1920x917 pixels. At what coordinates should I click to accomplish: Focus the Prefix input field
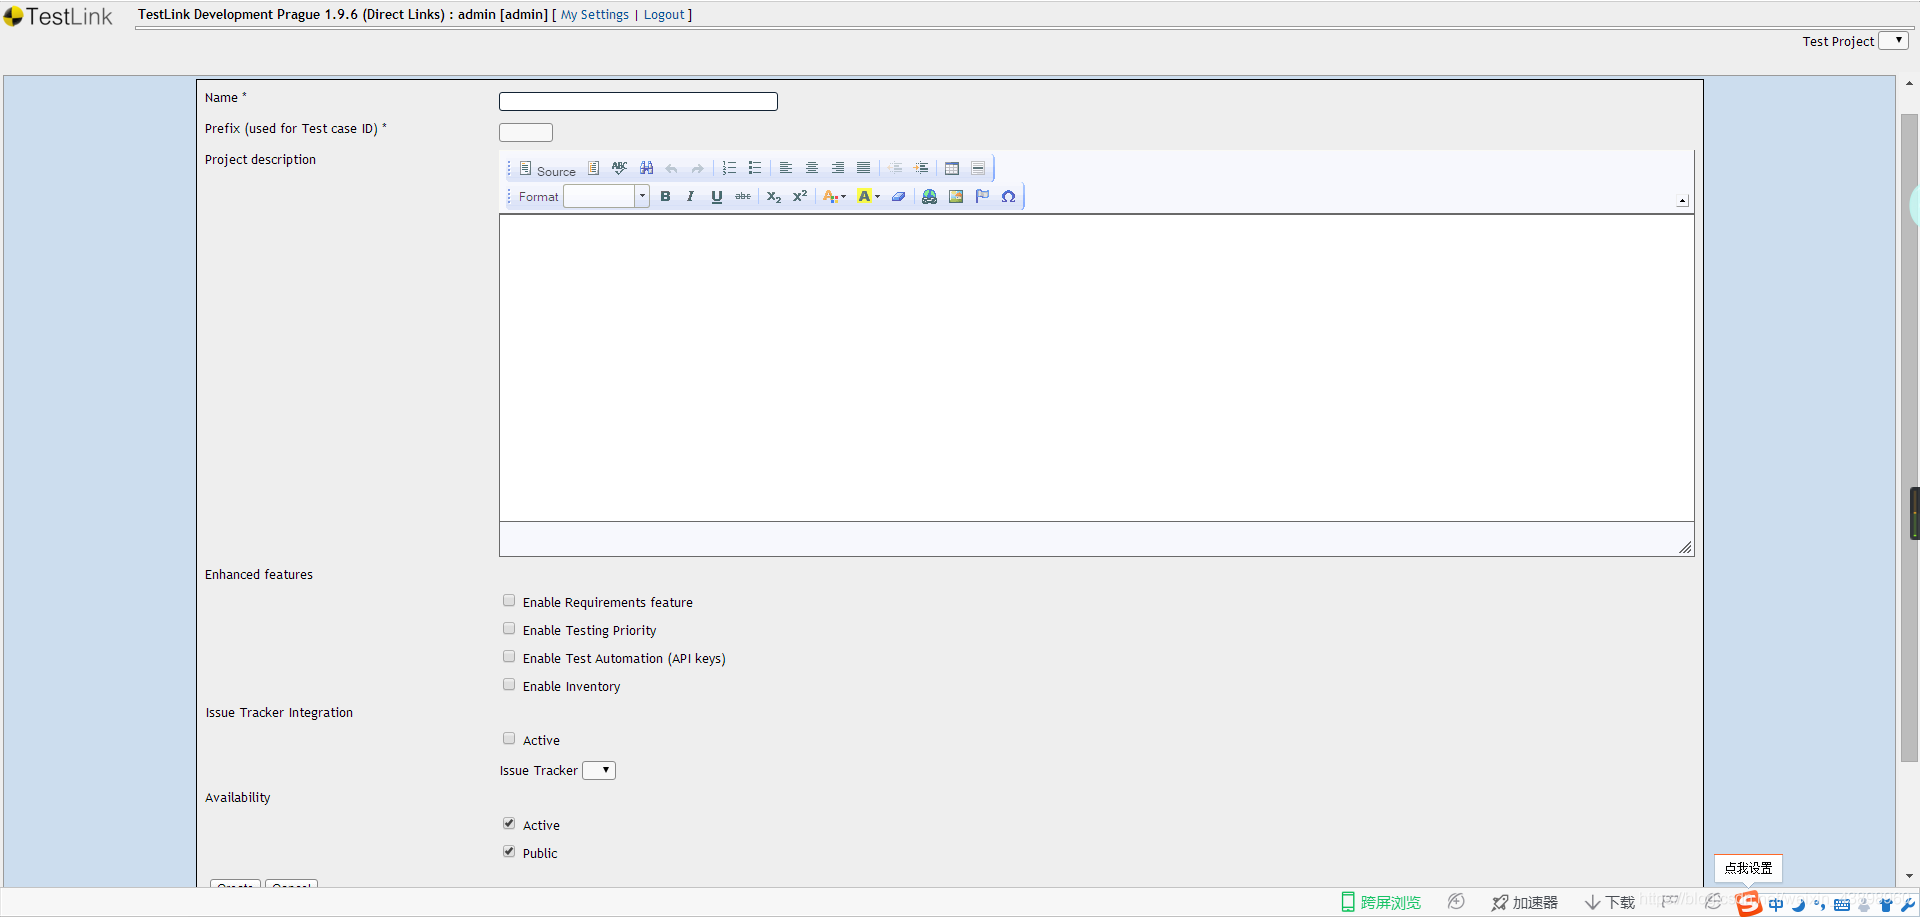(526, 132)
